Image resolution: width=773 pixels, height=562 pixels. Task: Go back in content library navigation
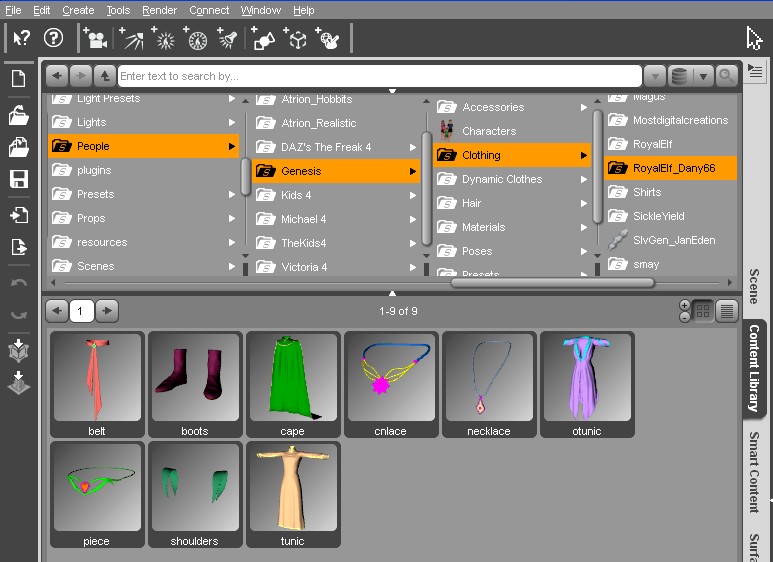[57, 76]
